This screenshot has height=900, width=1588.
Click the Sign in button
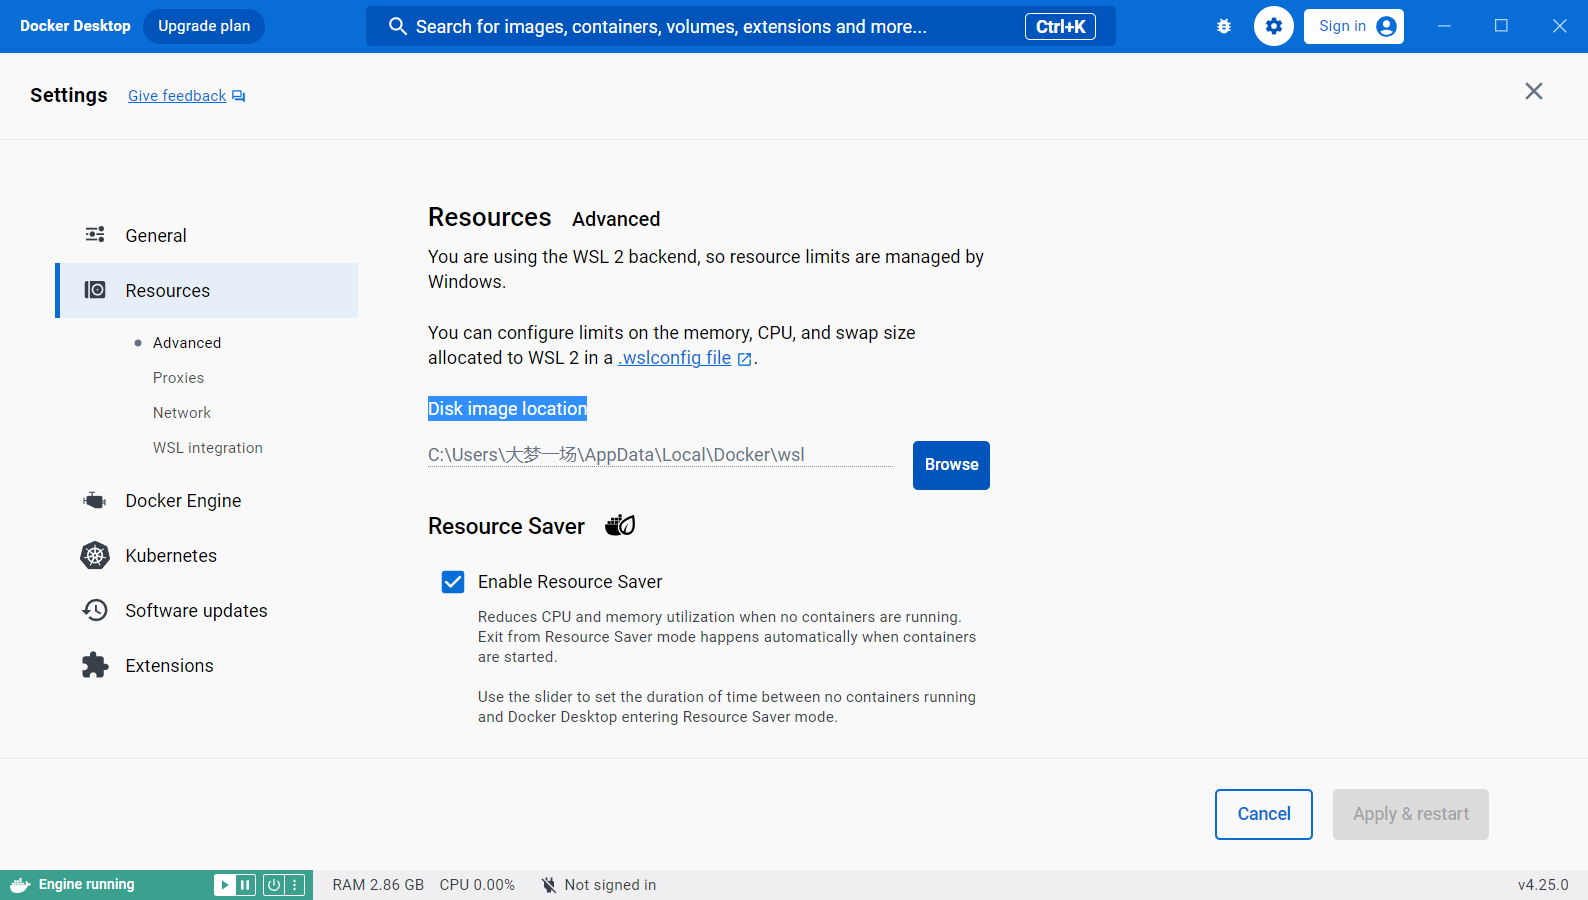pyautogui.click(x=1353, y=27)
